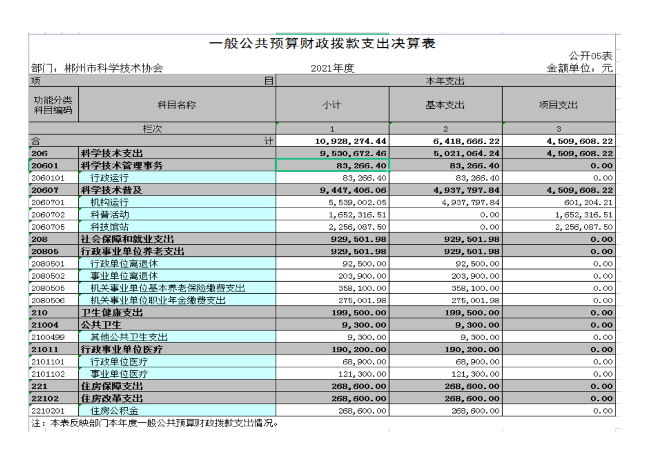This screenshot has width=650, height=459.
Task: Select subtotal 275,001.98 in 2080506 row
Action: (x=332, y=300)
